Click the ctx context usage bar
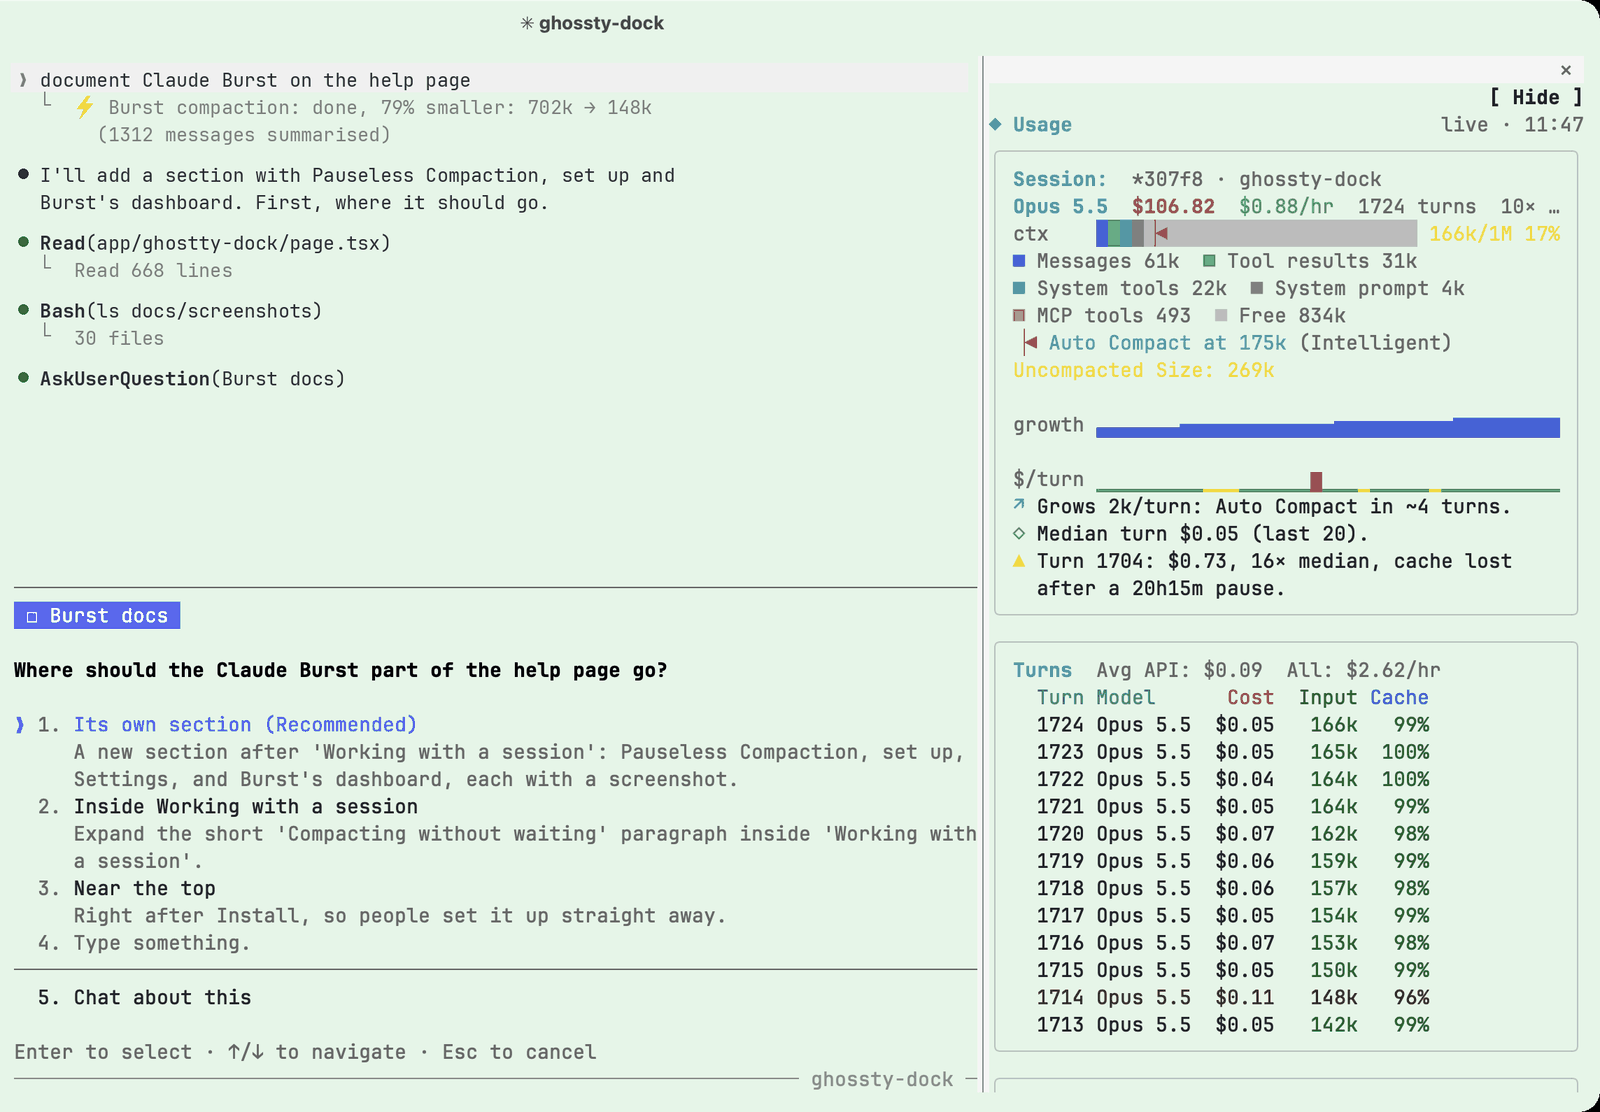The image size is (1600, 1112). pyautogui.click(x=1256, y=234)
